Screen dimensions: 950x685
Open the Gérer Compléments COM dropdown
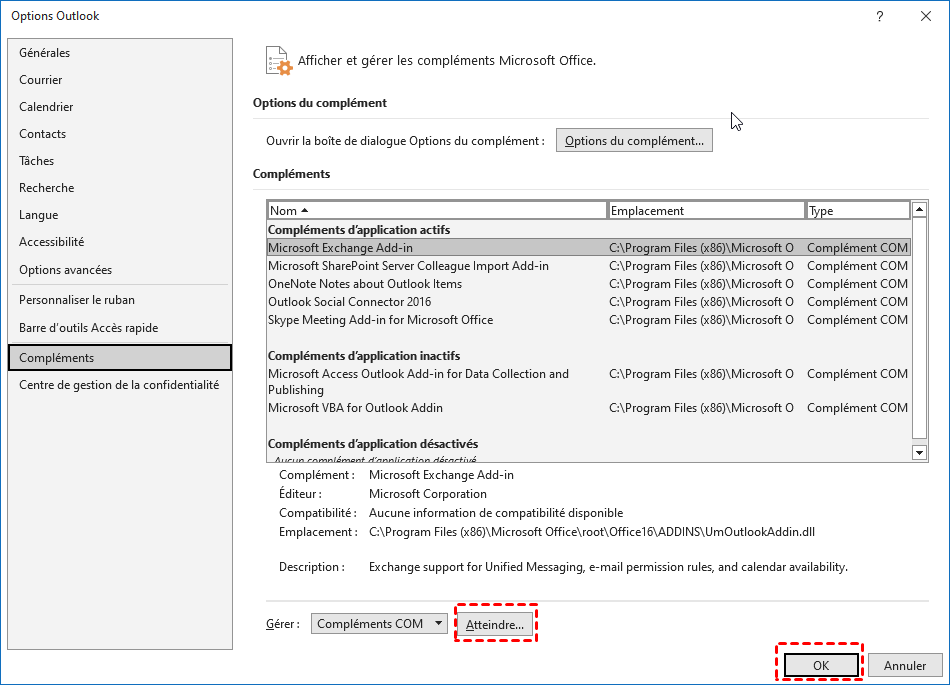[x=379, y=624]
